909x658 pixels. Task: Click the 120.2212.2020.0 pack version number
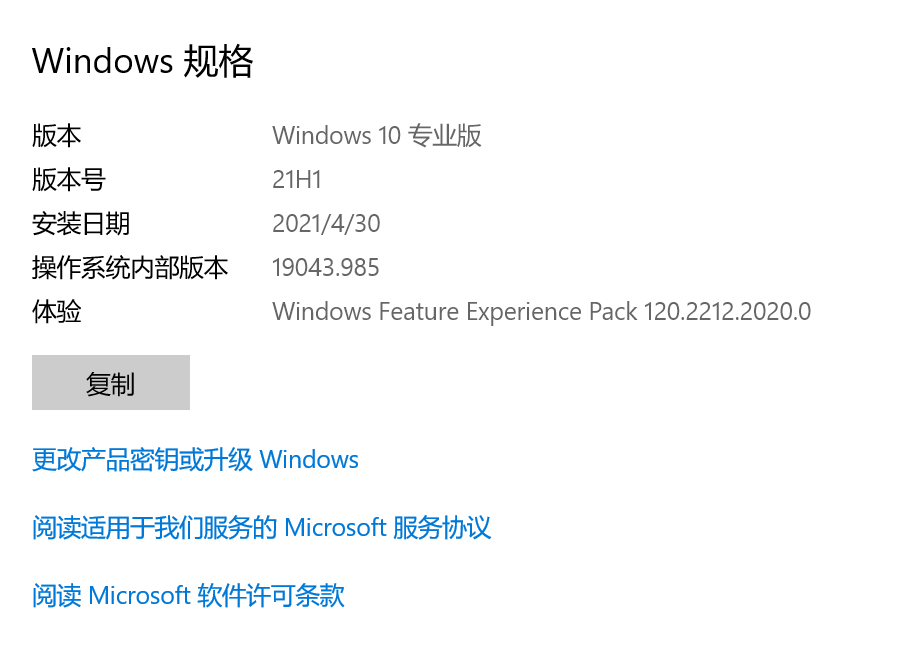tap(728, 312)
